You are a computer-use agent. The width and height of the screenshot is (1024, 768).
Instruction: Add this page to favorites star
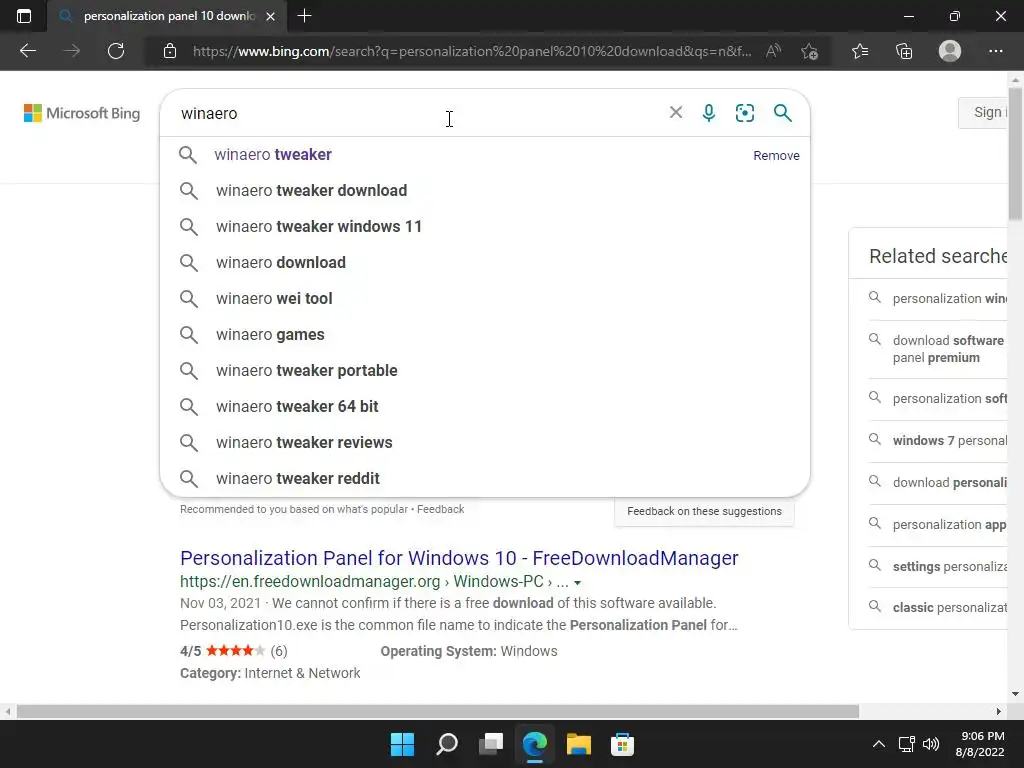click(x=810, y=51)
